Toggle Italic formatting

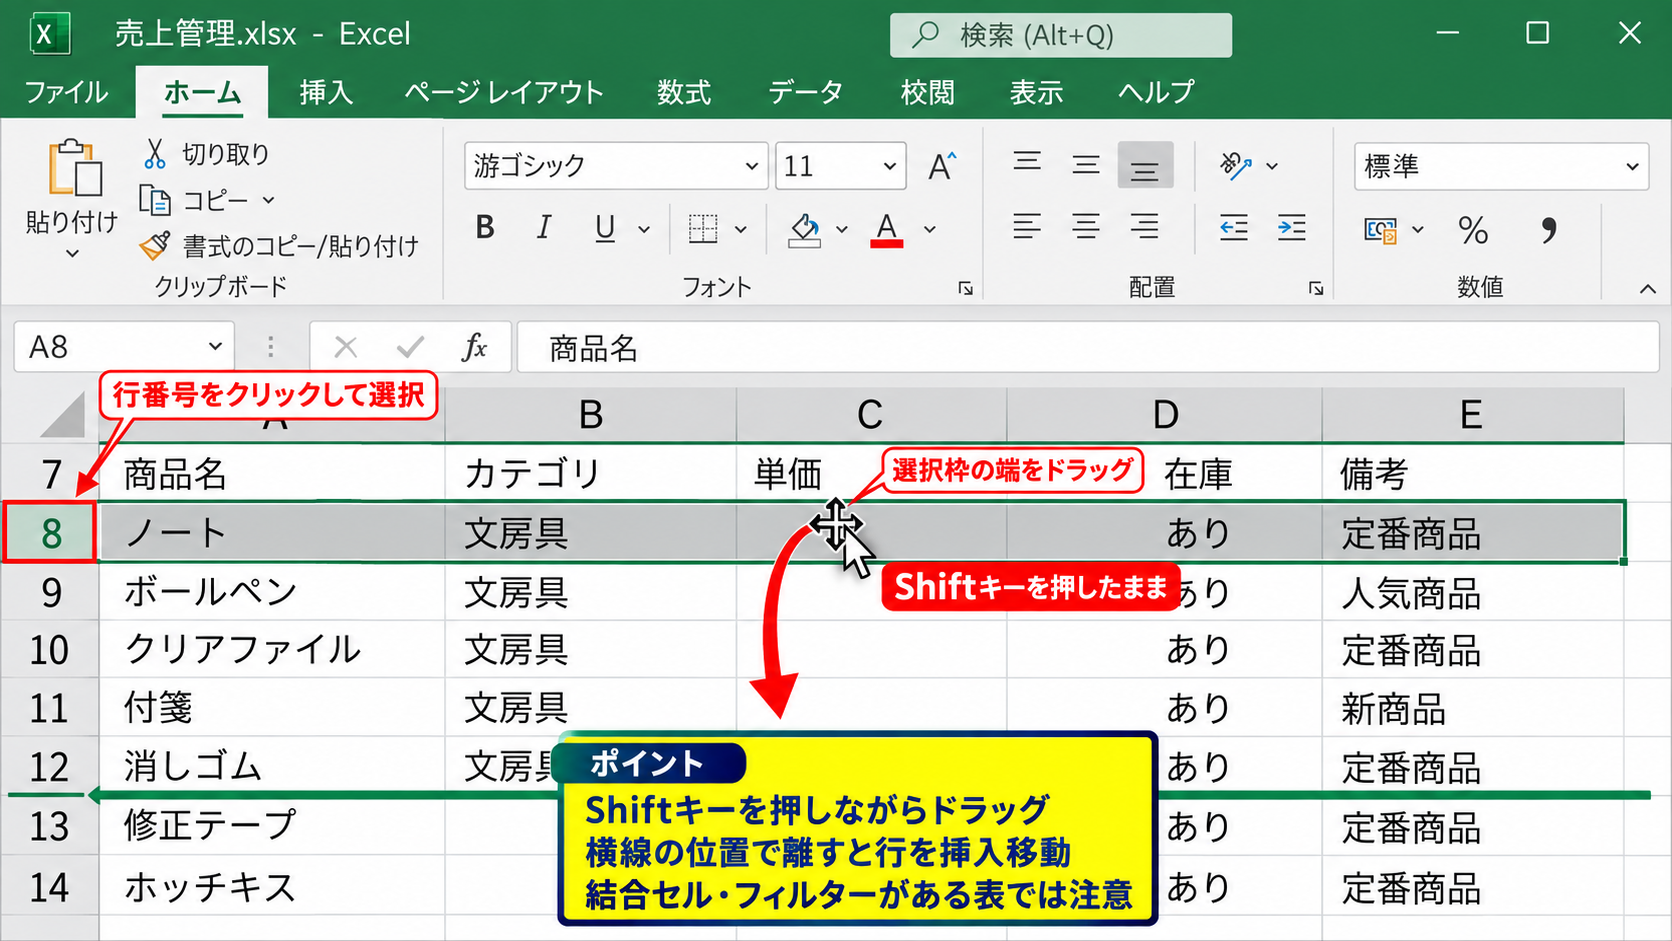[544, 228]
